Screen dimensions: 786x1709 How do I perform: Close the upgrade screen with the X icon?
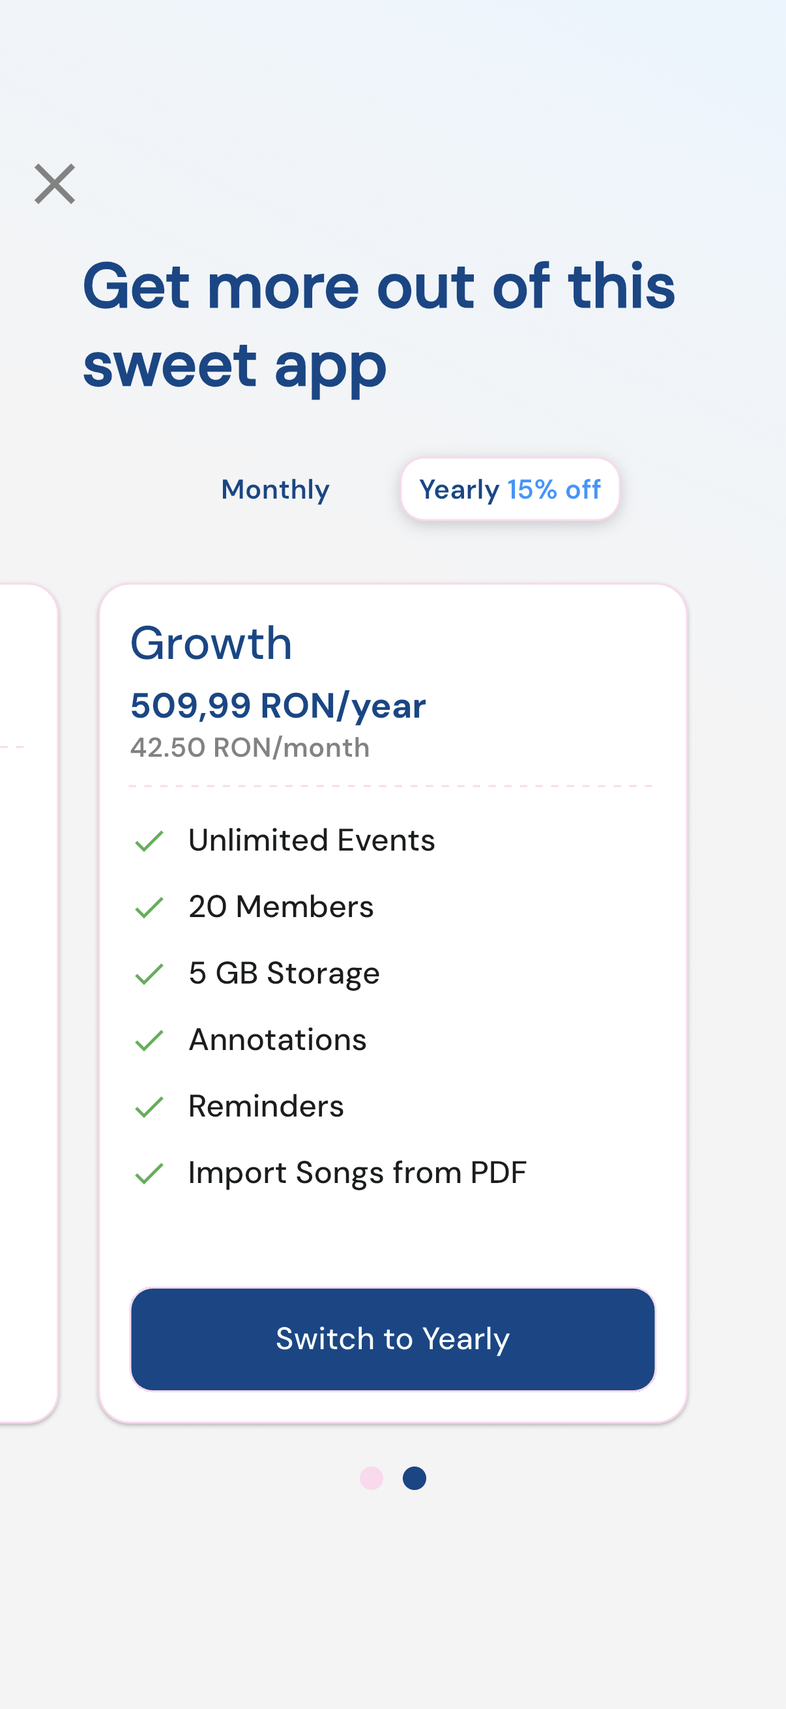[55, 184]
